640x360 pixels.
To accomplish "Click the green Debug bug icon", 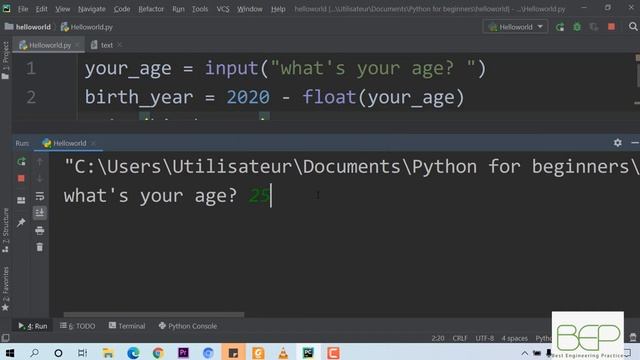I will tap(577, 27).
